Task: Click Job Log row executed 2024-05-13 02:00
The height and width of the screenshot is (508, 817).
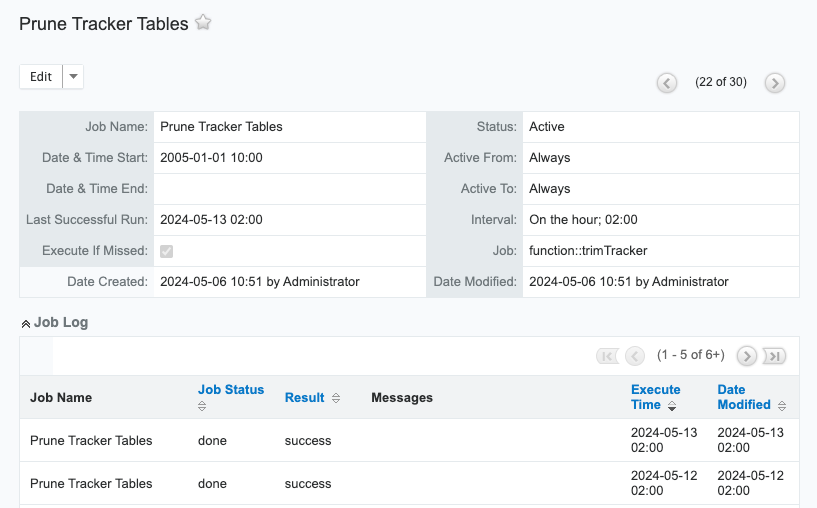Action: (x=409, y=440)
